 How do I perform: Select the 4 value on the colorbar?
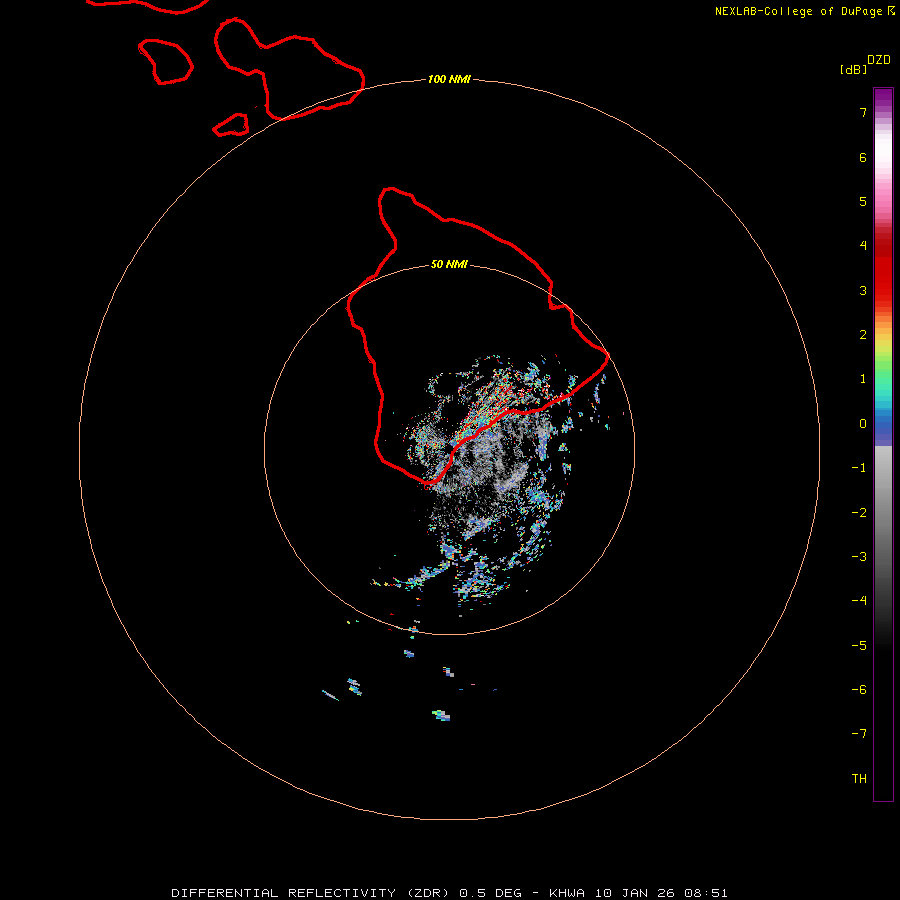click(x=863, y=246)
